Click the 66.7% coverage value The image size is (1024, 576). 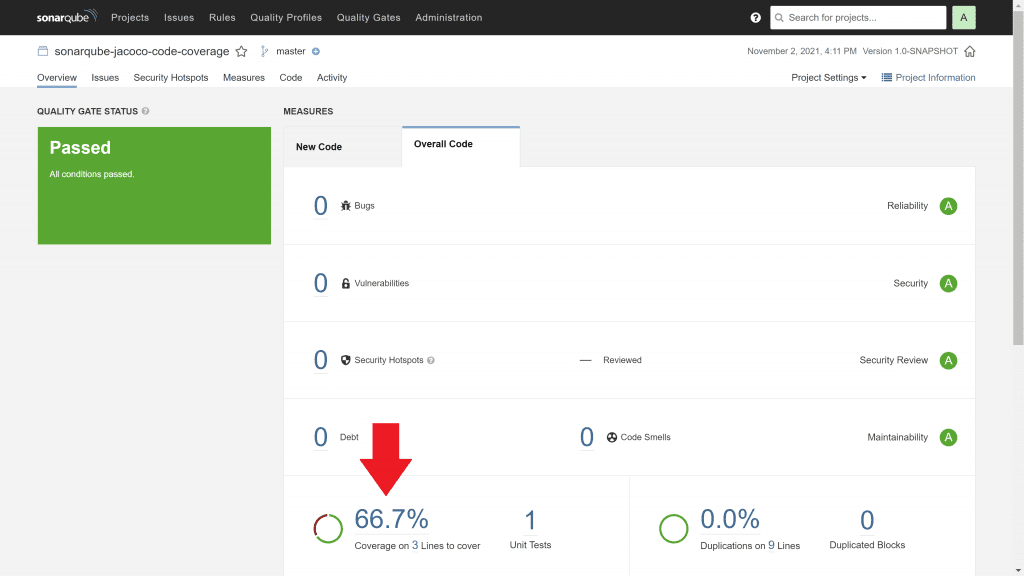point(391,519)
